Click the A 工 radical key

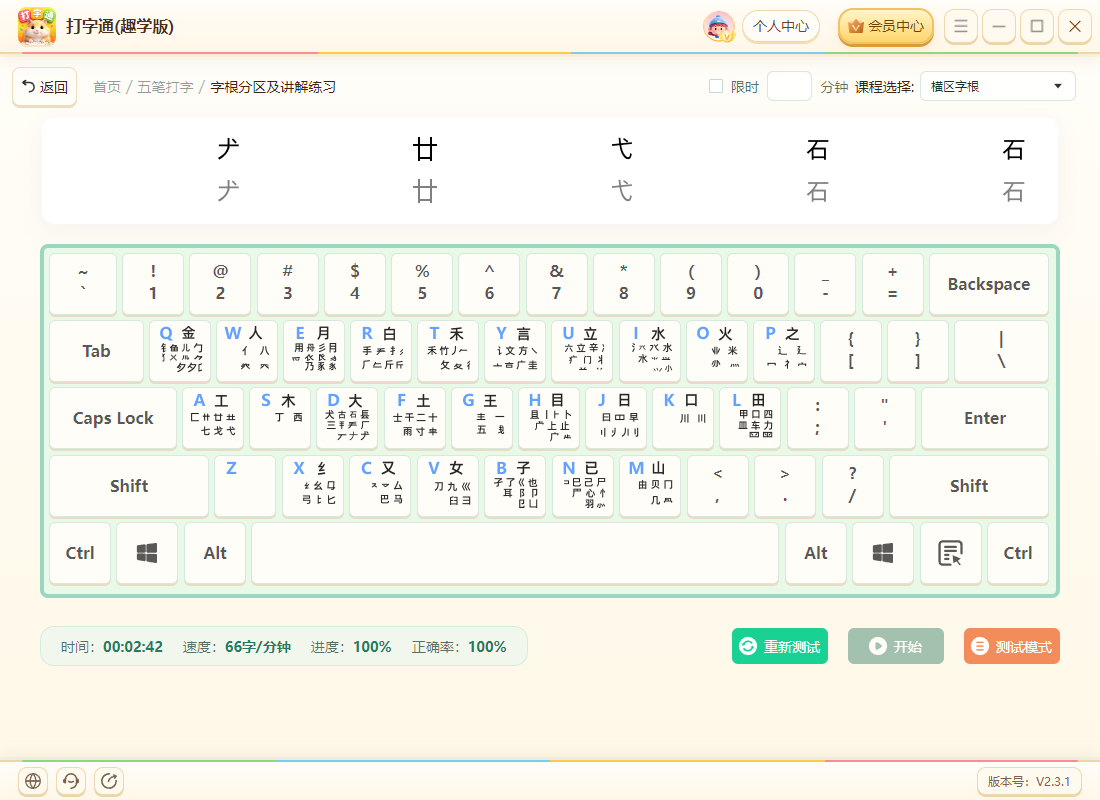(x=213, y=418)
